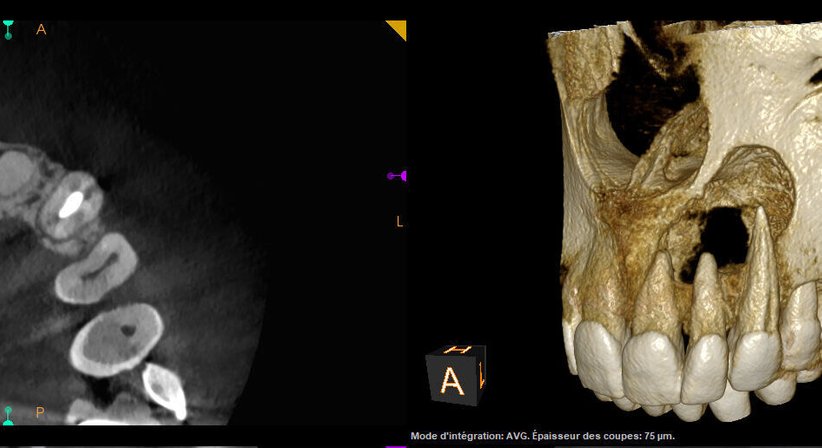822x448 pixels.
Task: Click the green slice handle beside the P label
Action: 8,413
